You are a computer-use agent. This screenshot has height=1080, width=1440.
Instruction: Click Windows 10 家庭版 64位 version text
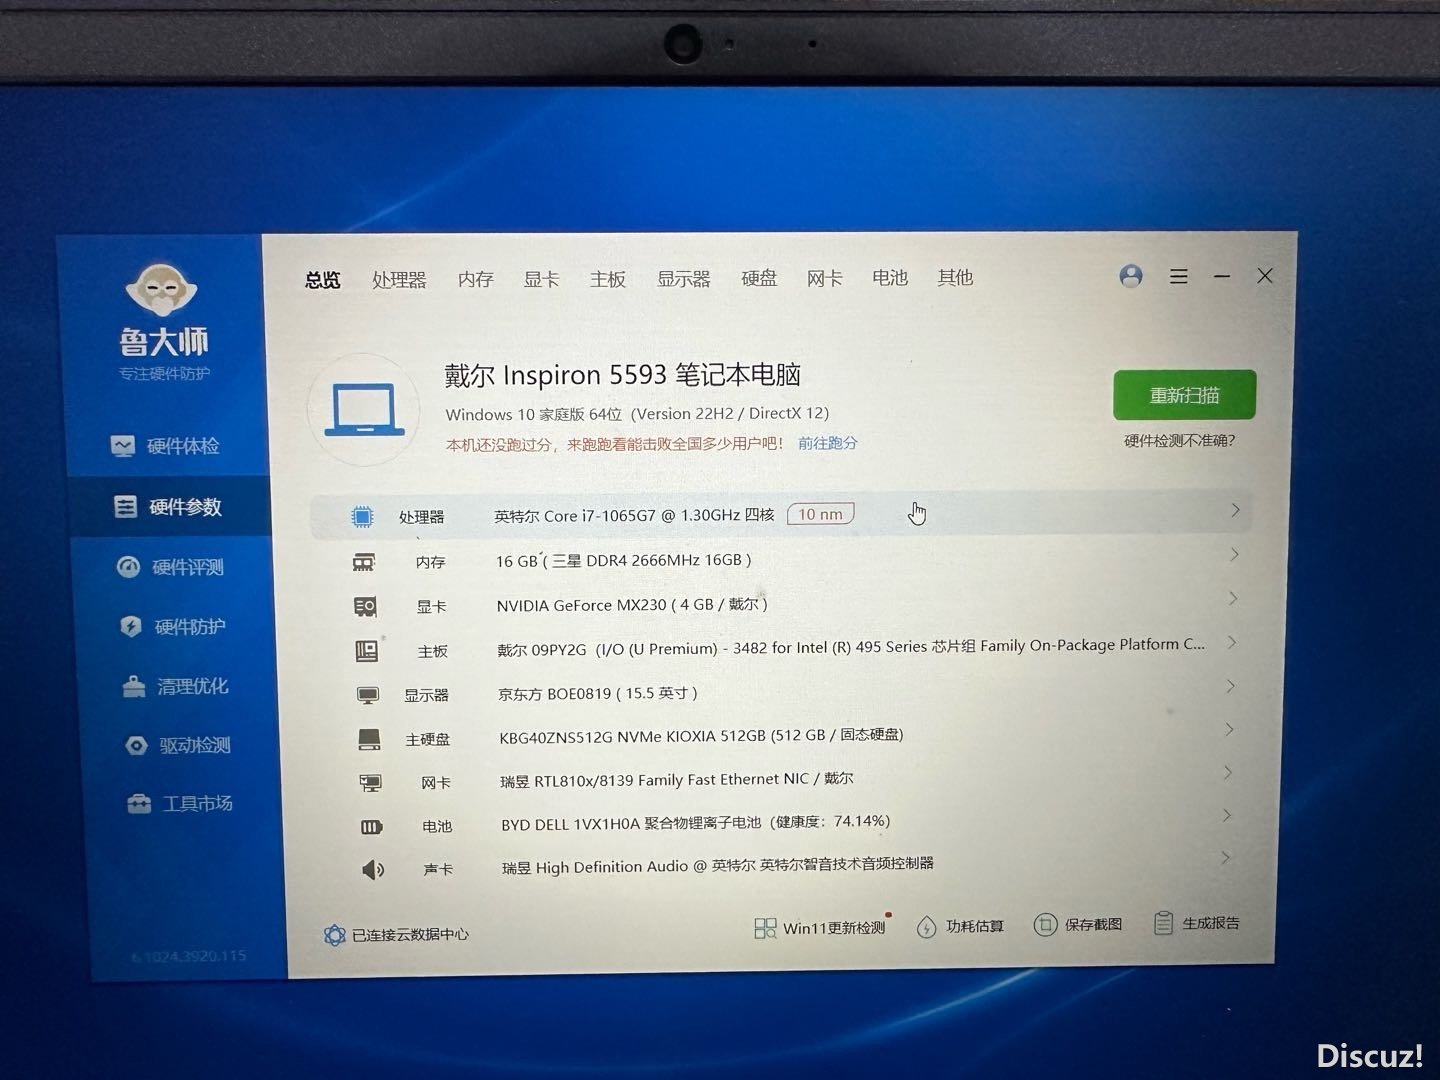[x=637, y=414]
